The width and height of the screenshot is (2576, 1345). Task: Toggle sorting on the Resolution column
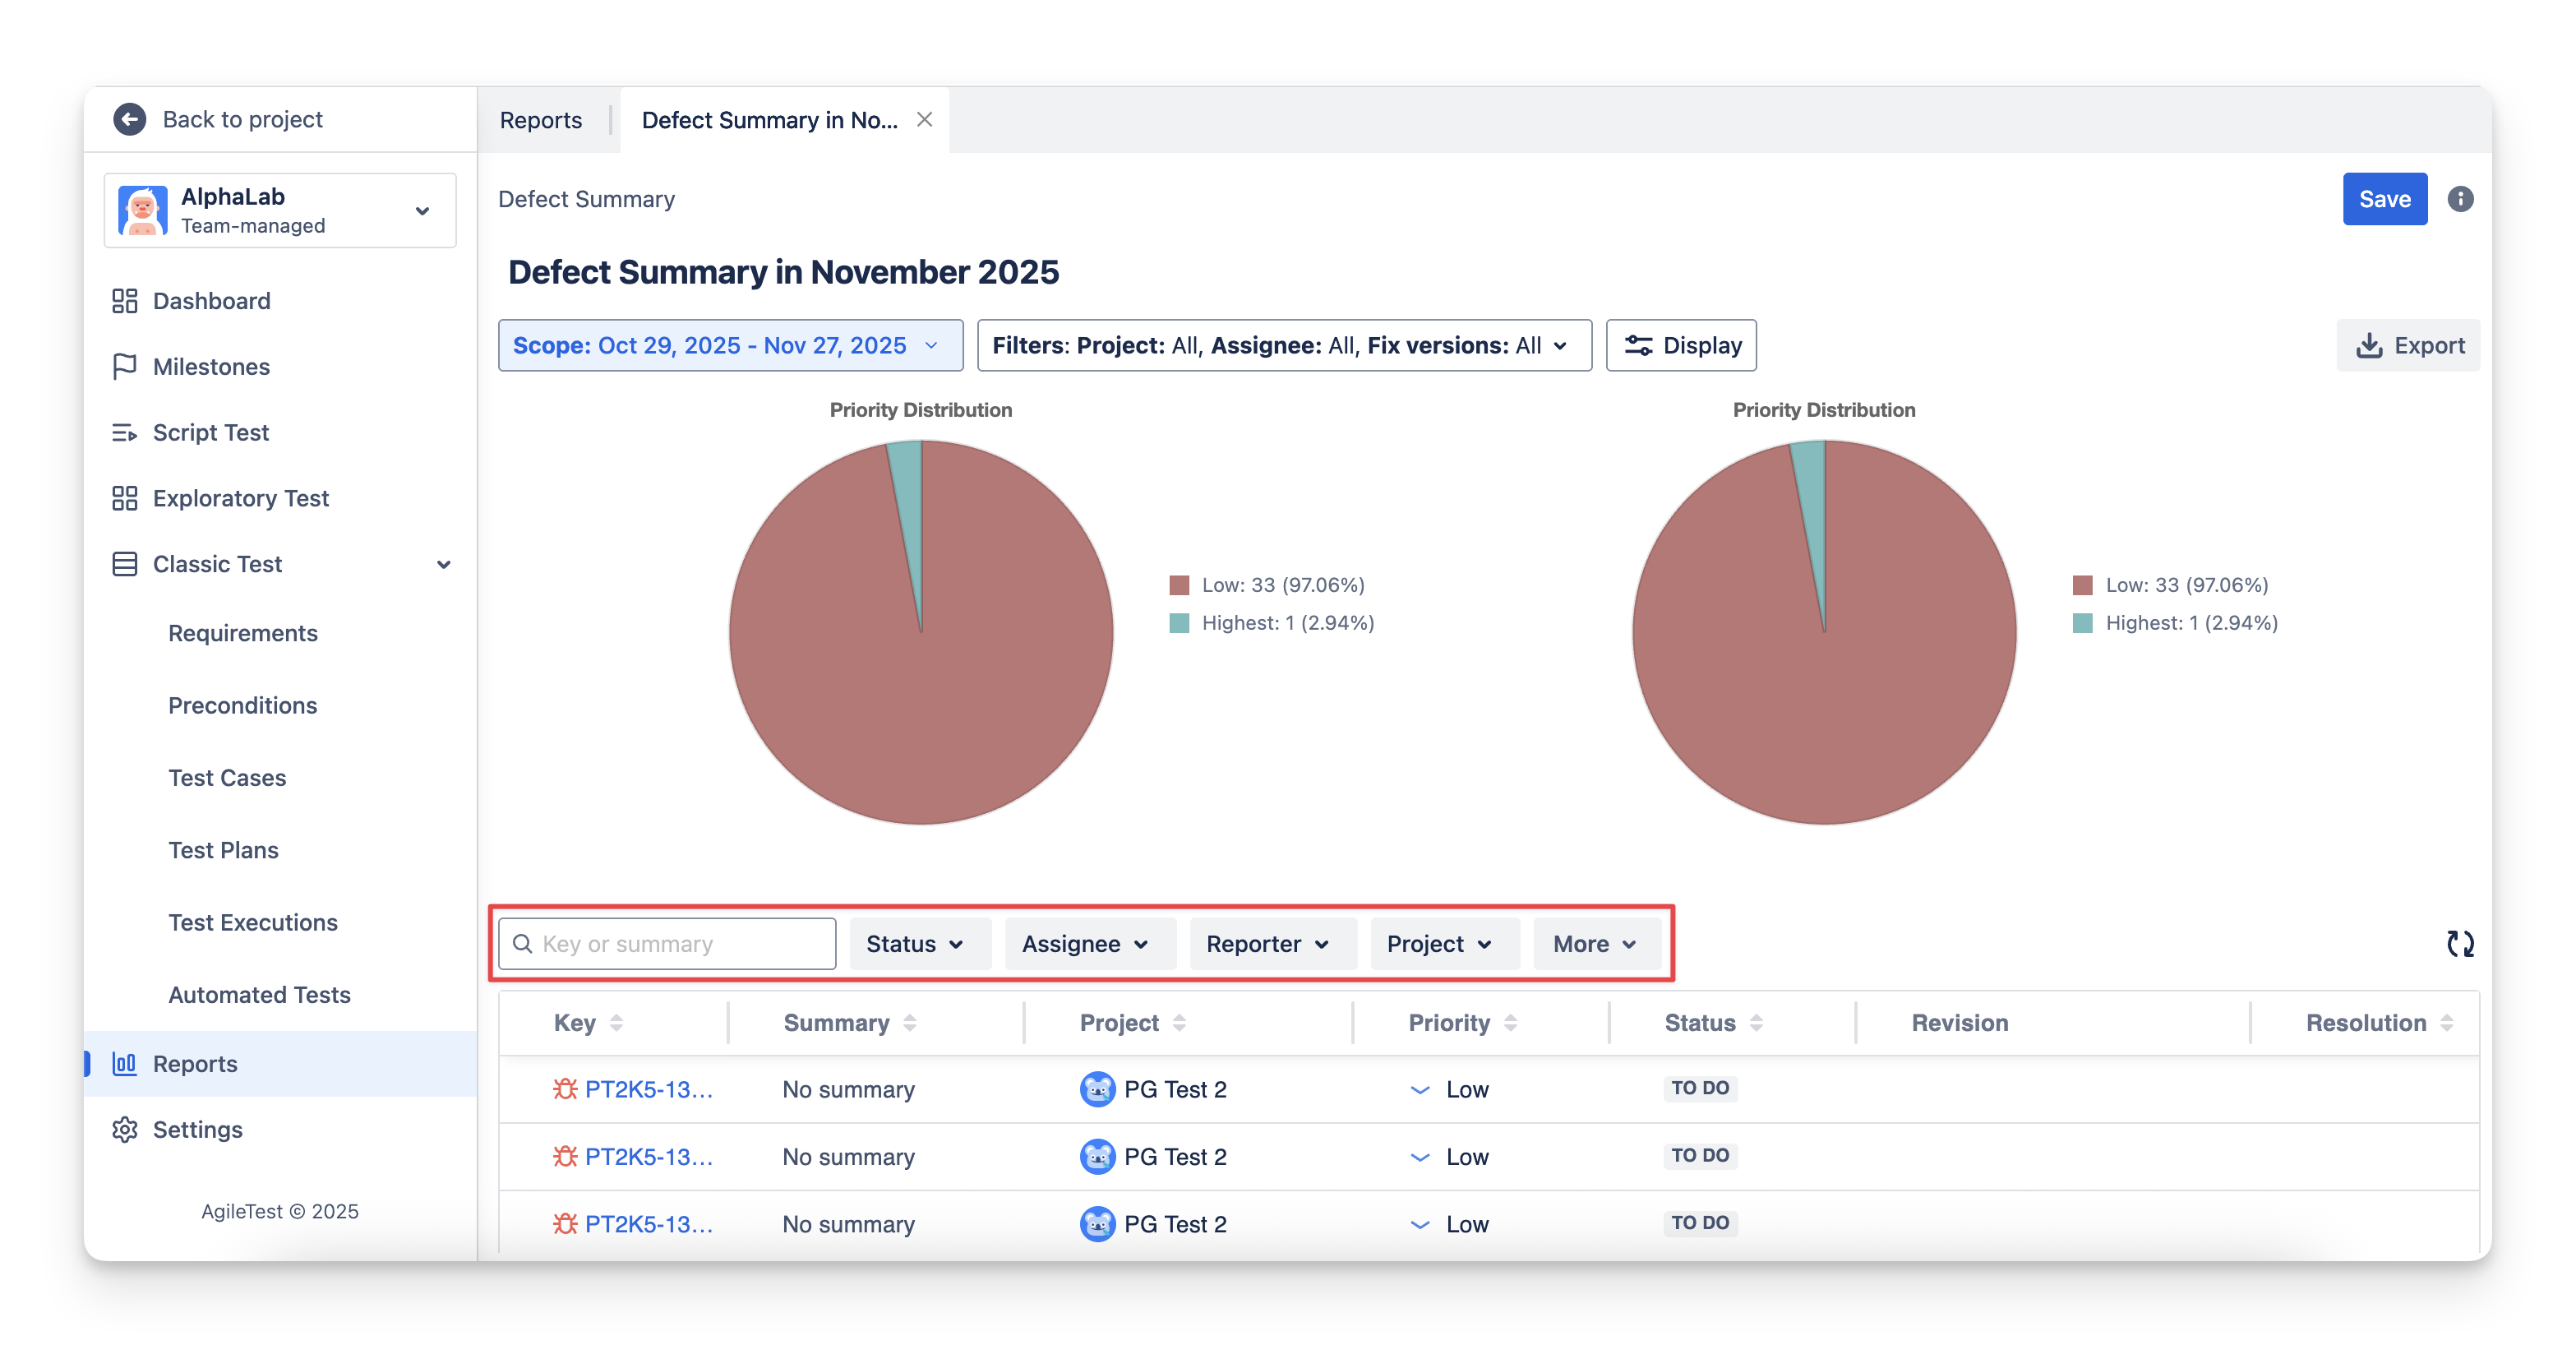(2446, 1023)
